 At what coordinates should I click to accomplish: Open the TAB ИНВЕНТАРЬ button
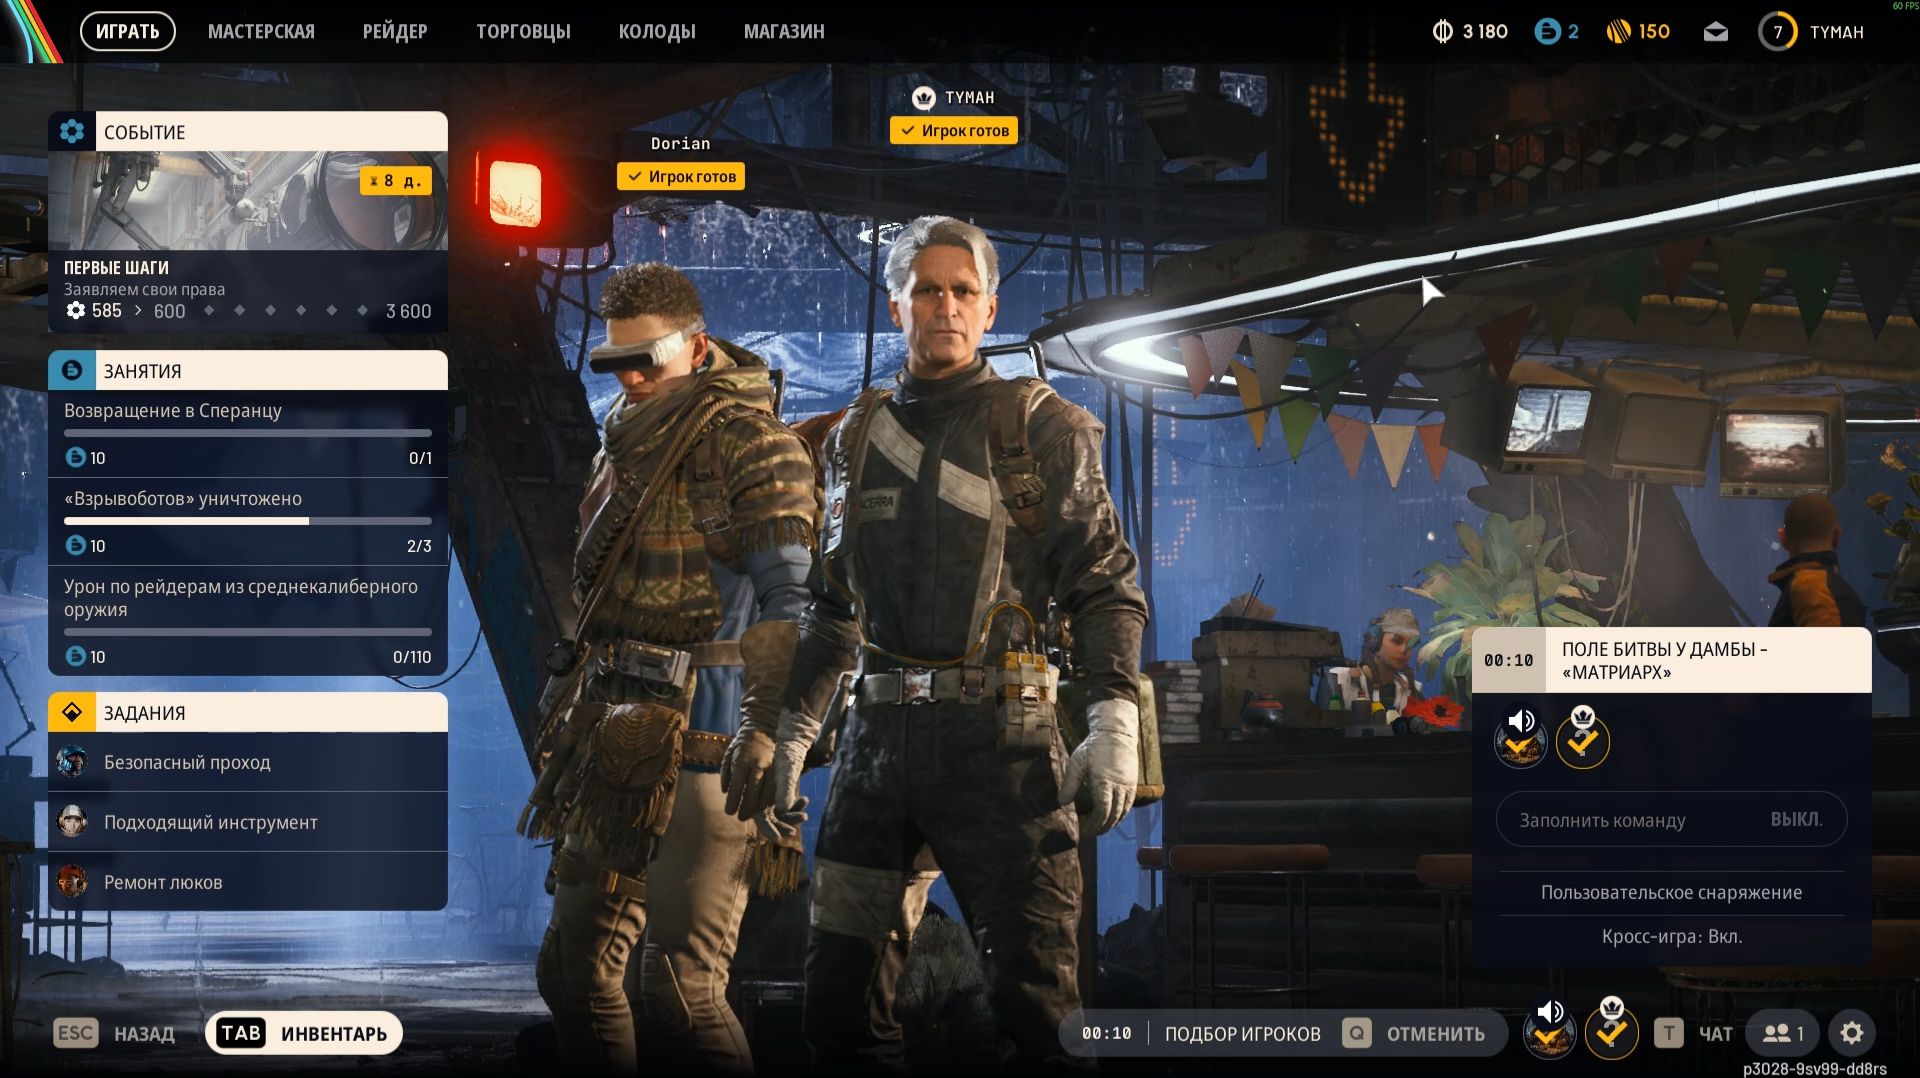pyautogui.click(x=304, y=1033)
